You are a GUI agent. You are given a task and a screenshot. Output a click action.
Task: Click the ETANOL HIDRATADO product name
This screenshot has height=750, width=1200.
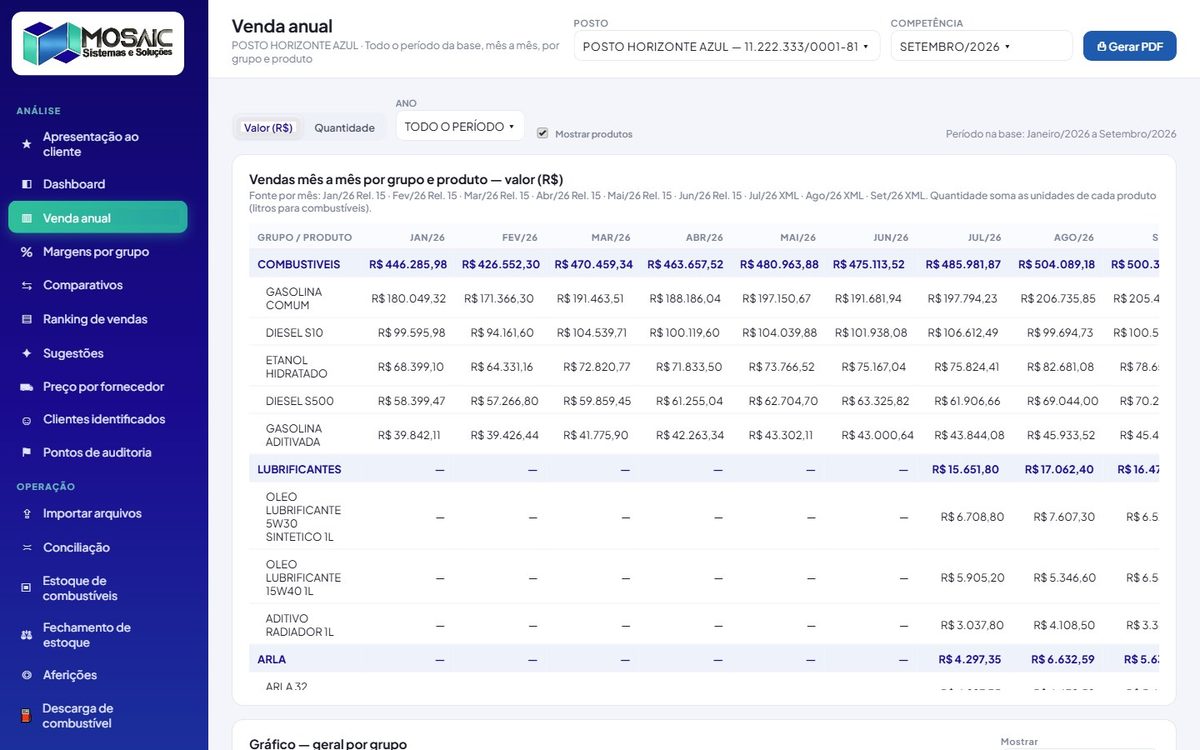coord(296,367)
